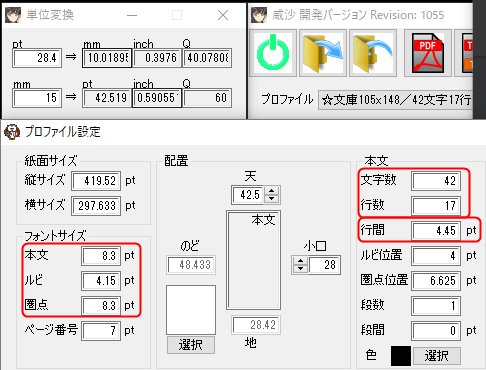
Task: Decrease the 小口 margin with down arrow
Action: (x=301, y=269)
